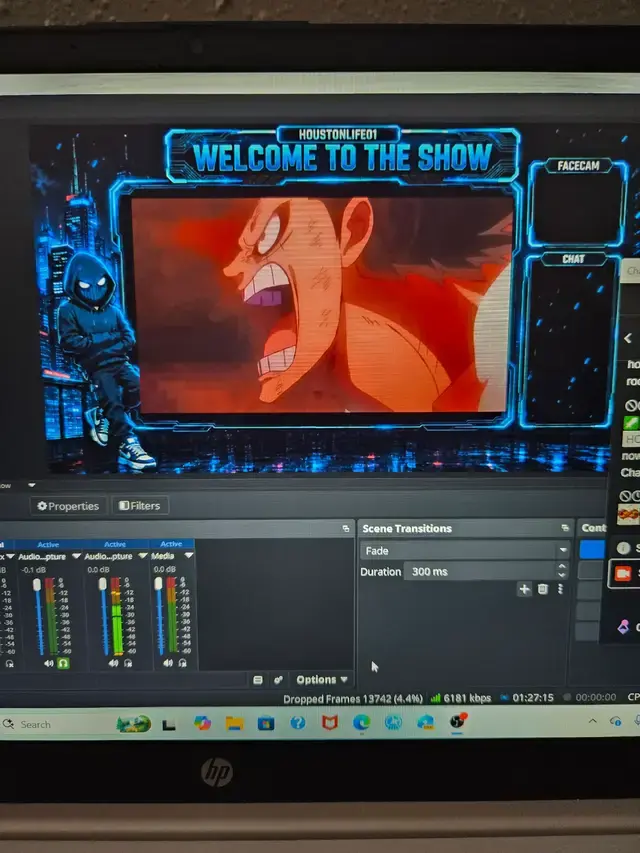
Task: Add a new scene transition
Action: click(x=525, y=589)
